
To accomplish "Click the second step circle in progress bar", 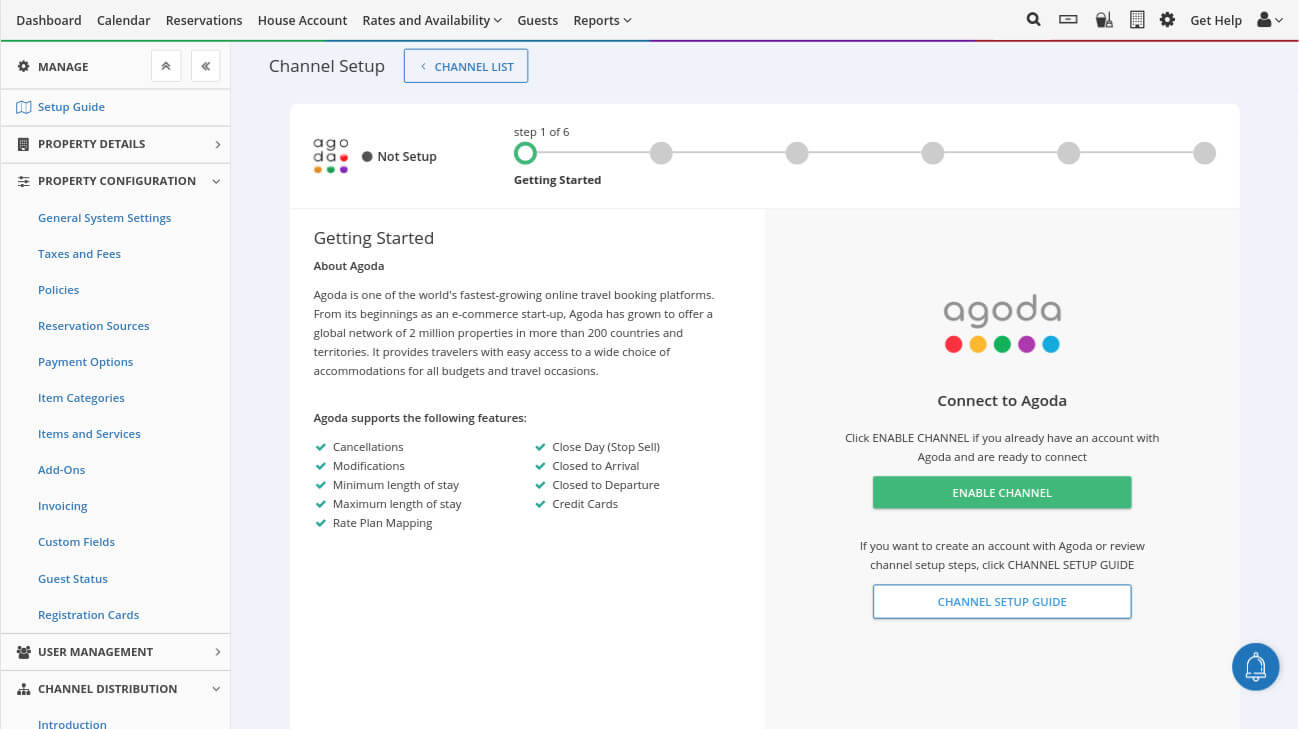I will [x=661, y=153].
